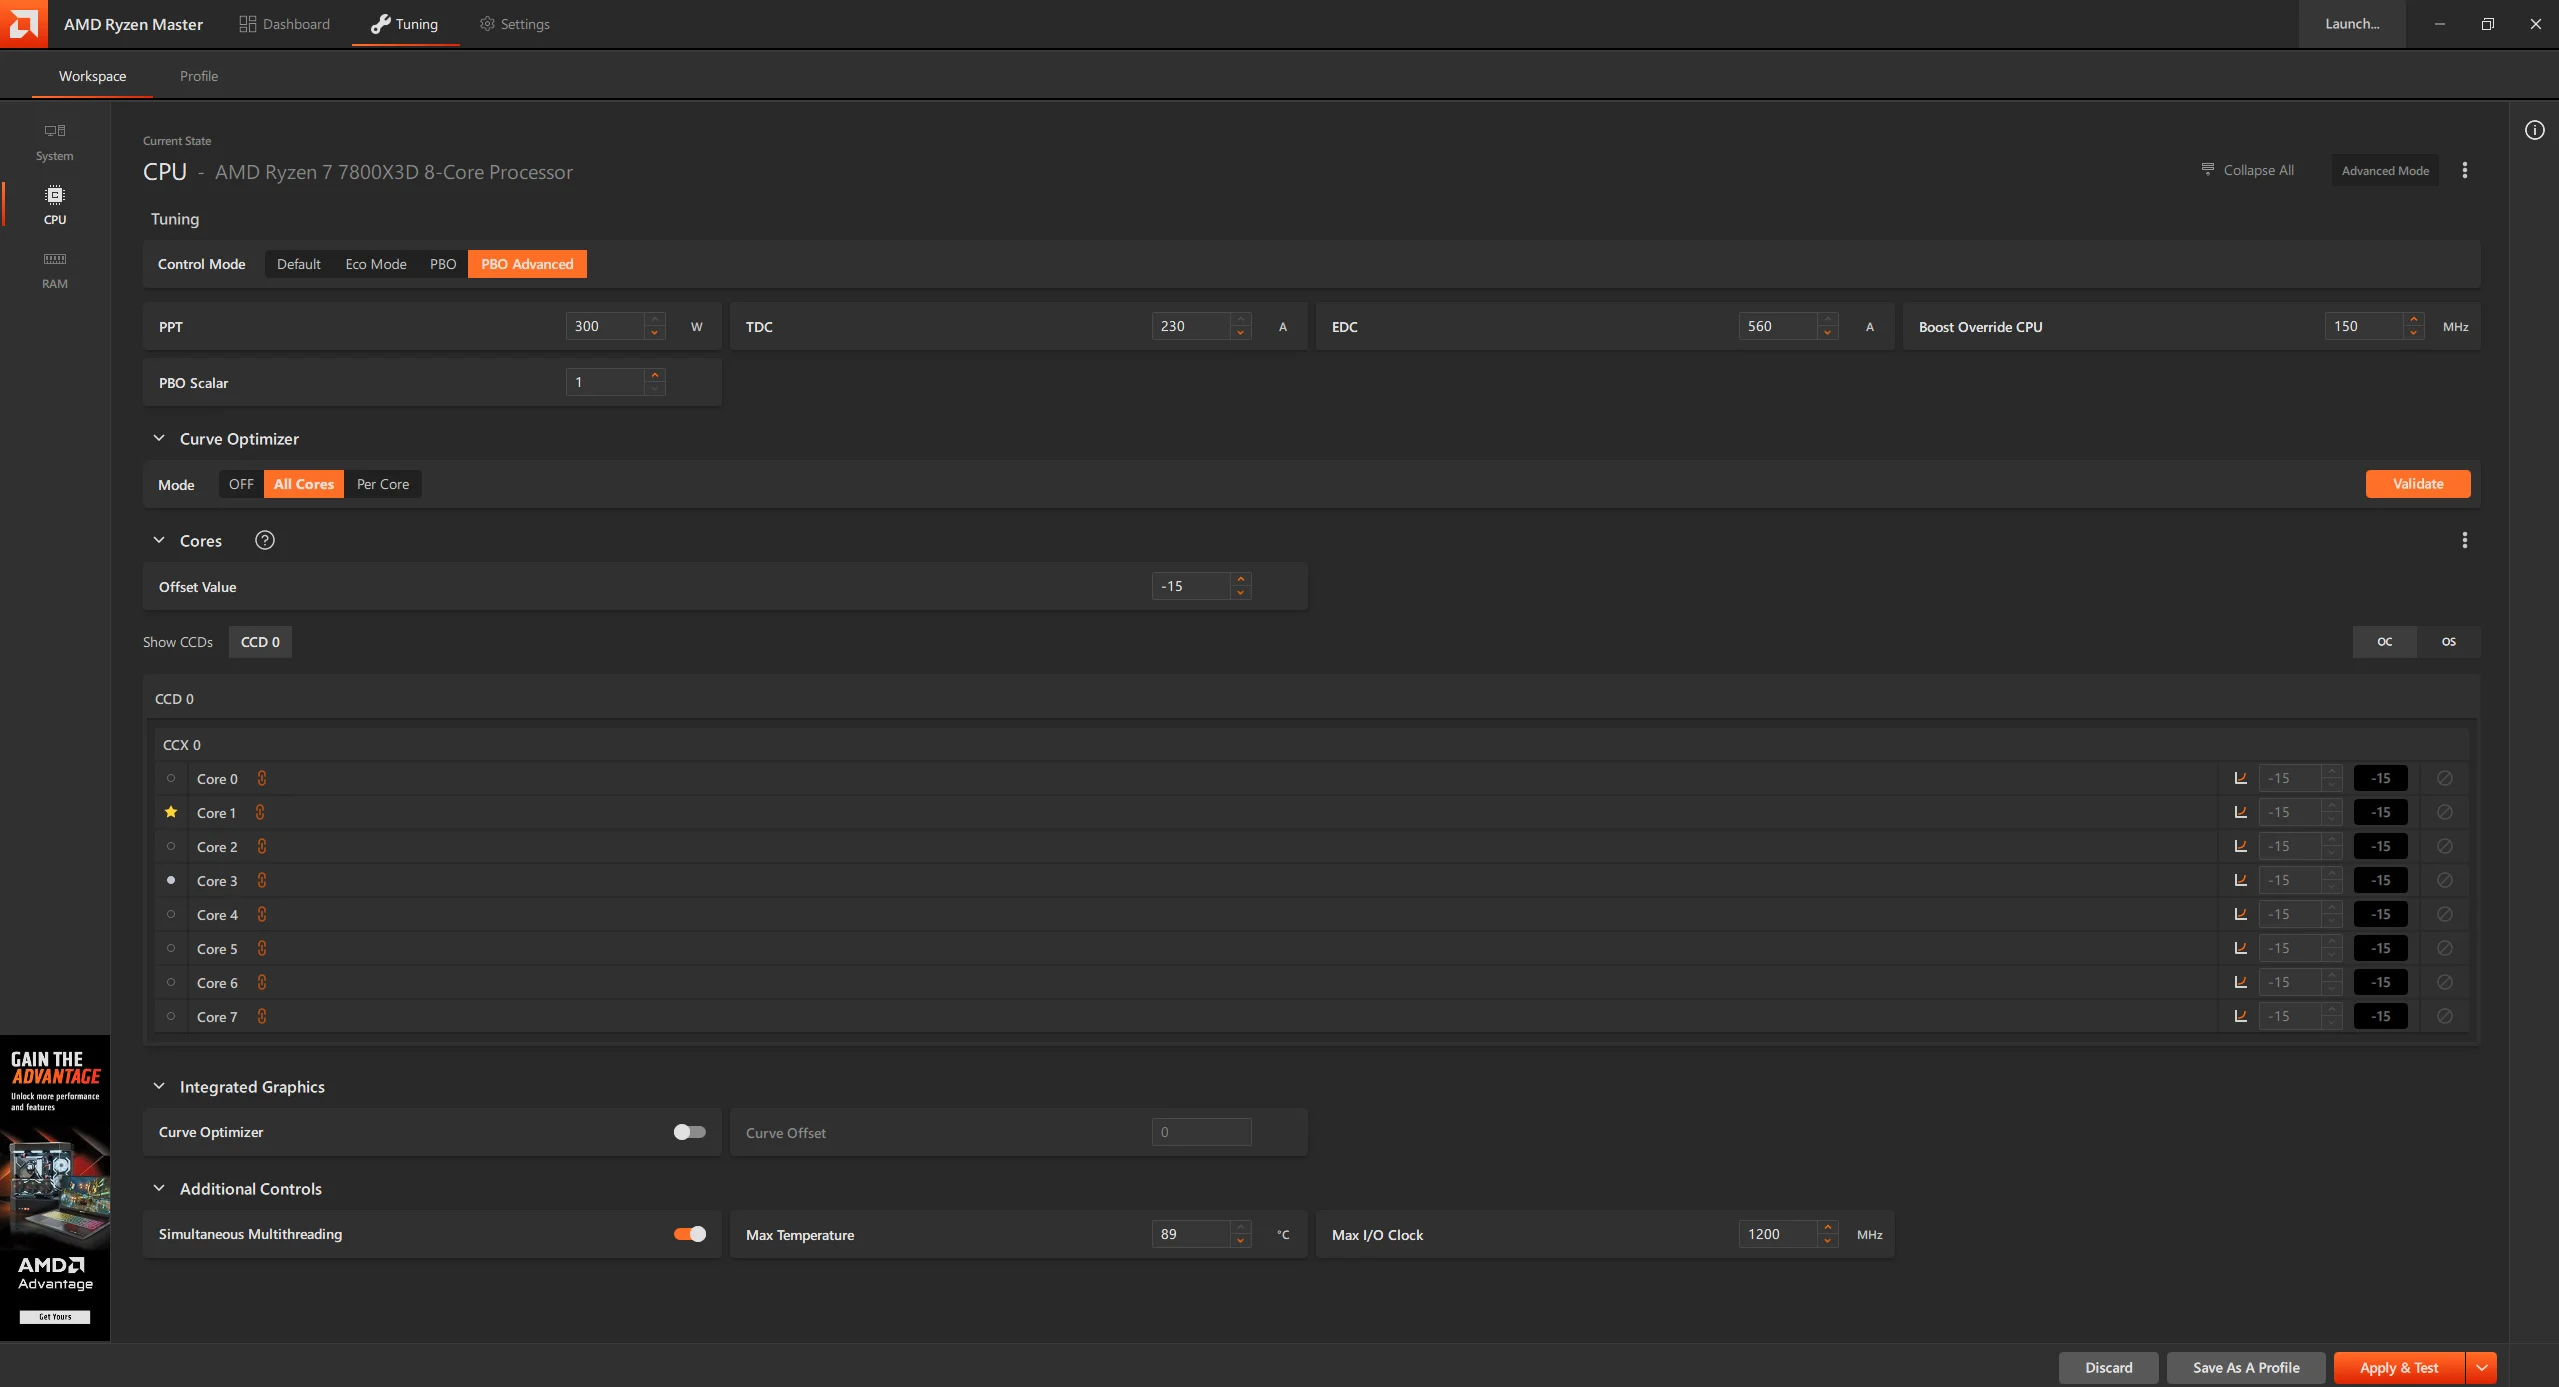2559x1387 pixels.
Task: Click the Offset Value input field
Action: click(x=1190, y=586)
